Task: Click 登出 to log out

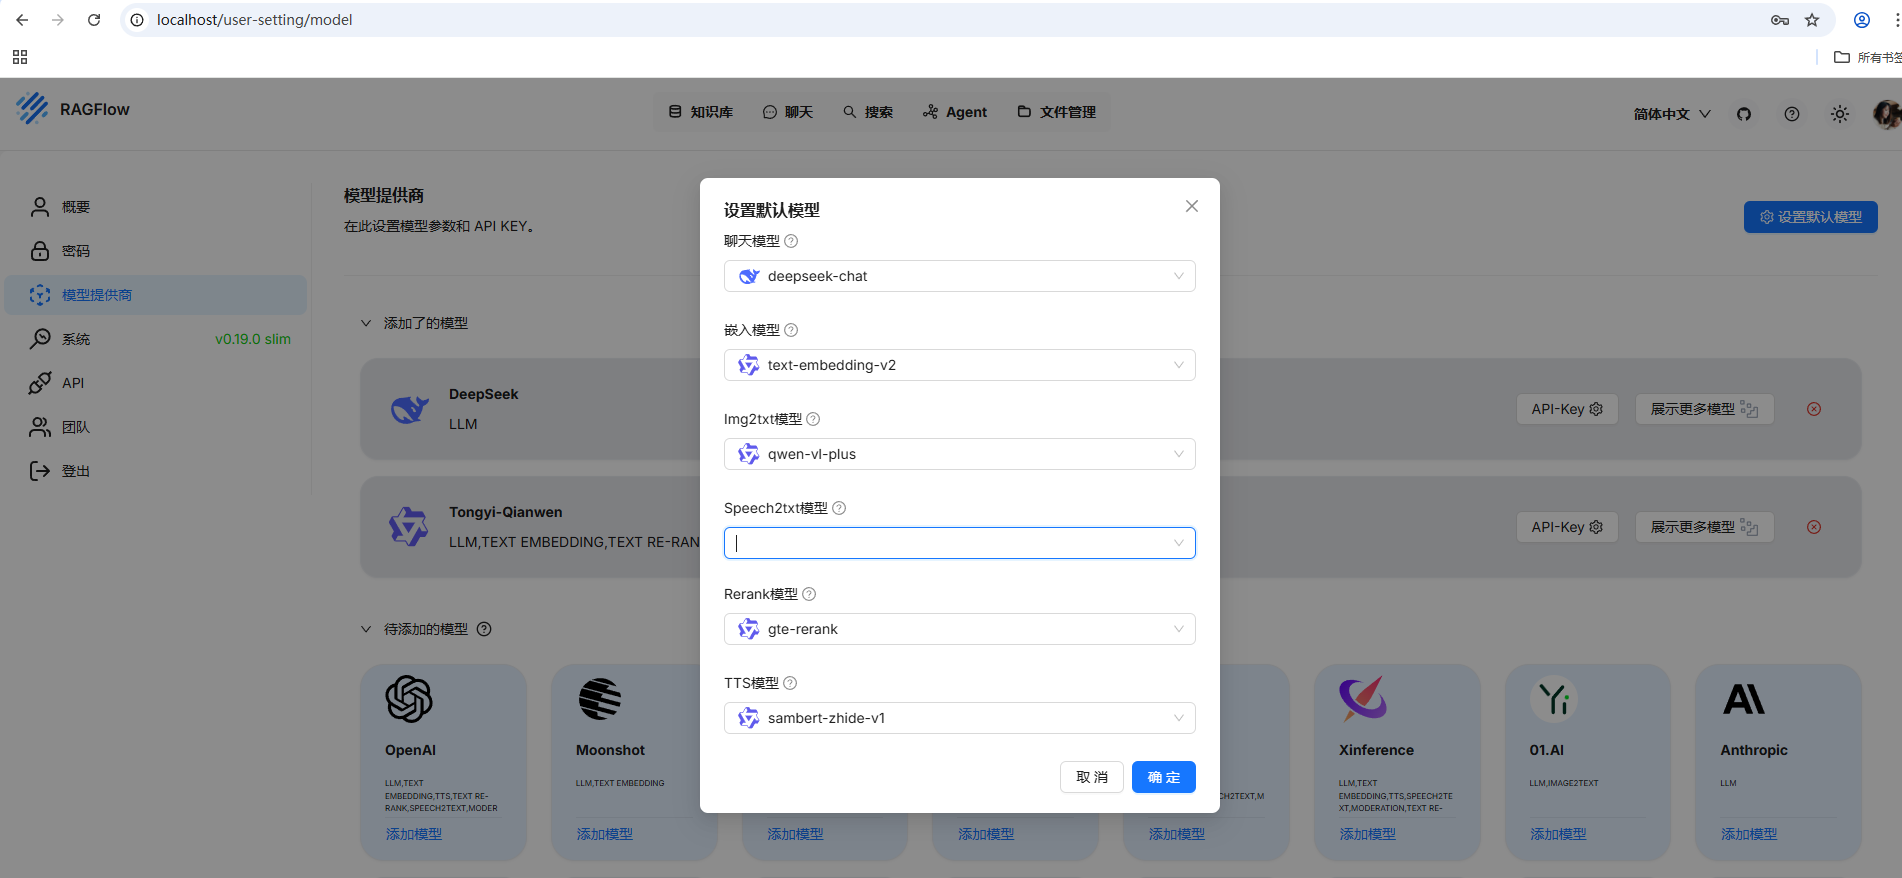Action: pos(156,471)
